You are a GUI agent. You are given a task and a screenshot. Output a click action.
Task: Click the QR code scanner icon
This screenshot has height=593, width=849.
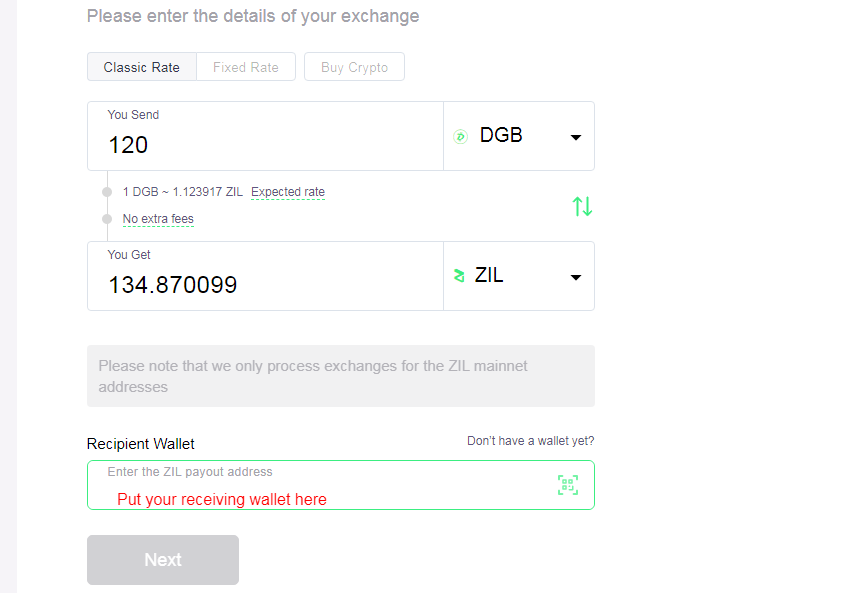(568, 485)
